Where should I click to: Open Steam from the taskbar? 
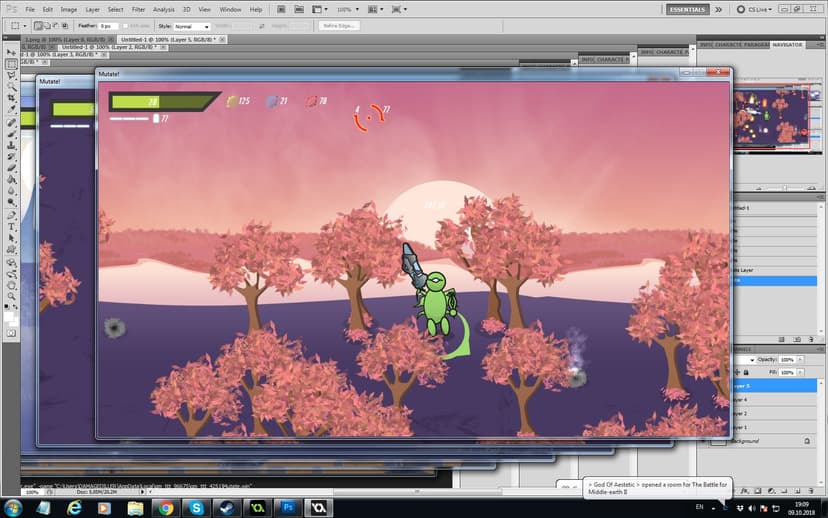click(x=227, y=508)
